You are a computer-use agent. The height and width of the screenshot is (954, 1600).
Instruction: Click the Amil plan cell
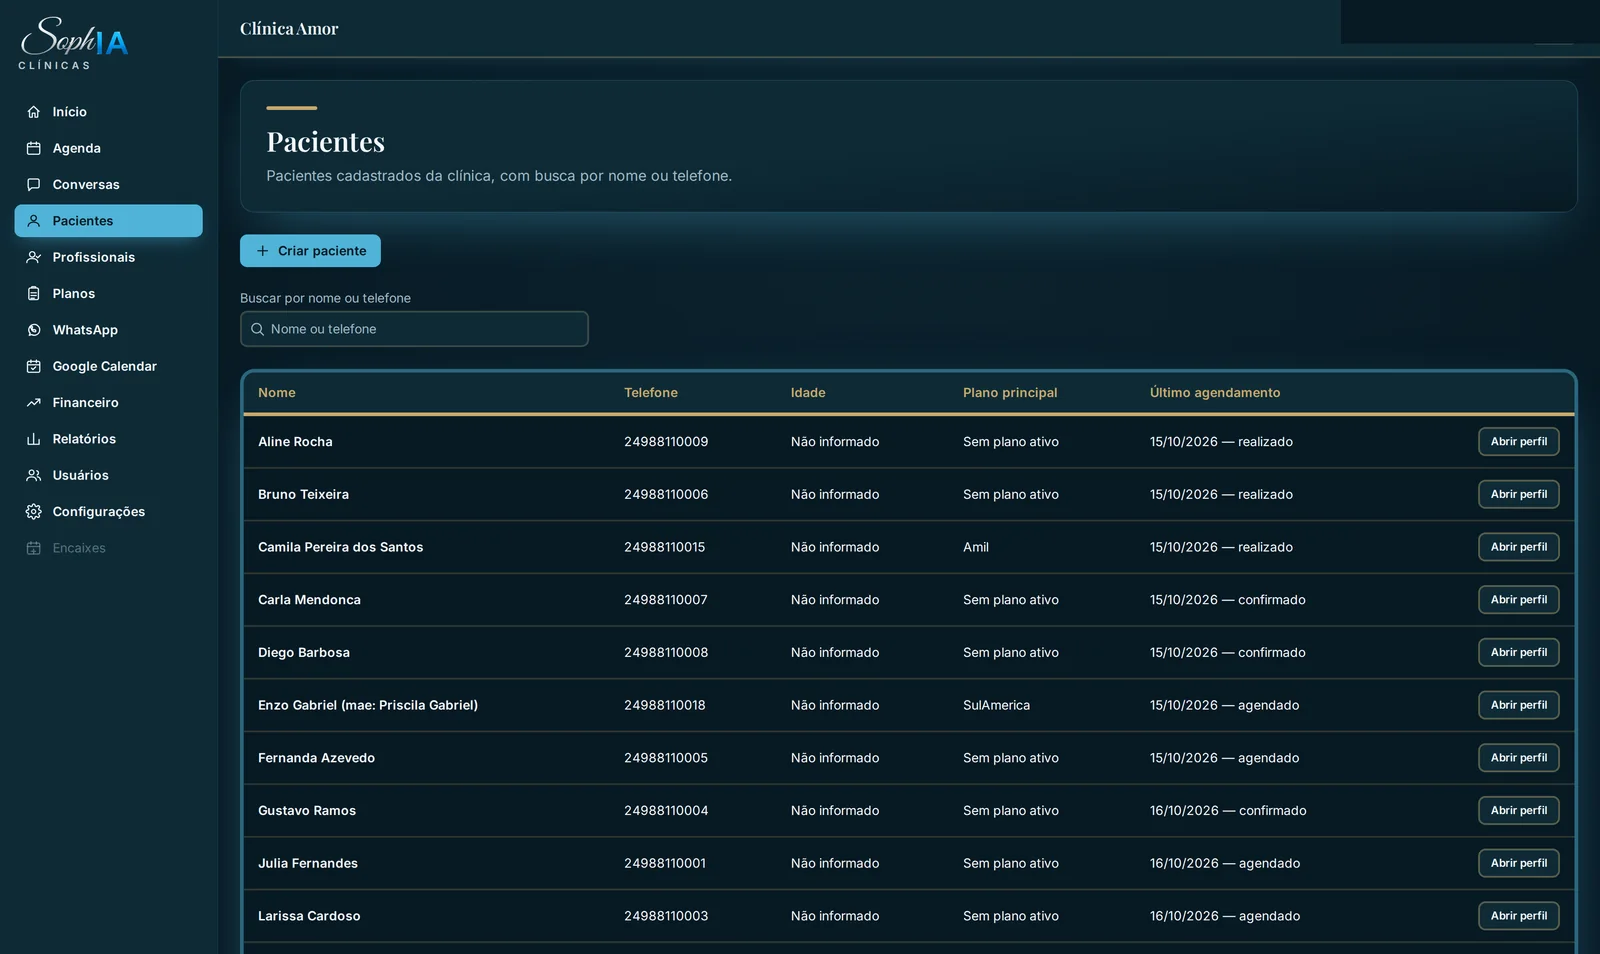976,547
